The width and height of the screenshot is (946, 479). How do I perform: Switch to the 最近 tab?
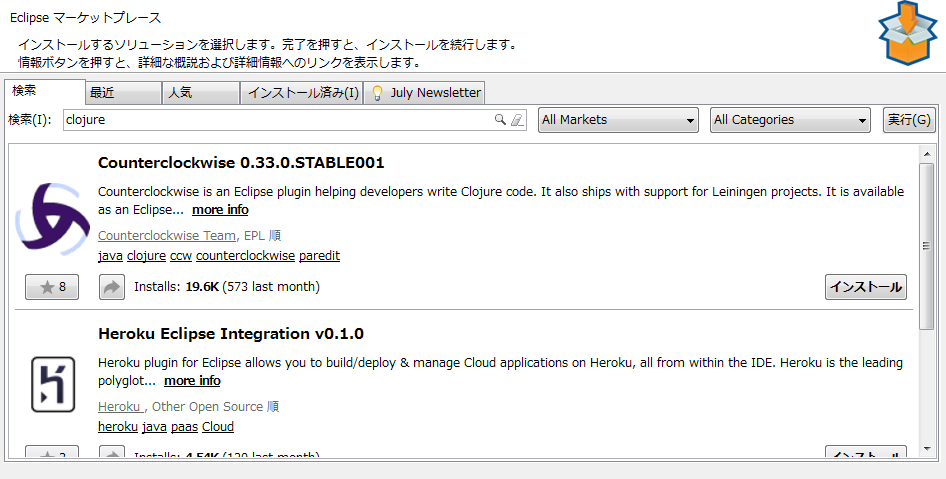[123, 93]
